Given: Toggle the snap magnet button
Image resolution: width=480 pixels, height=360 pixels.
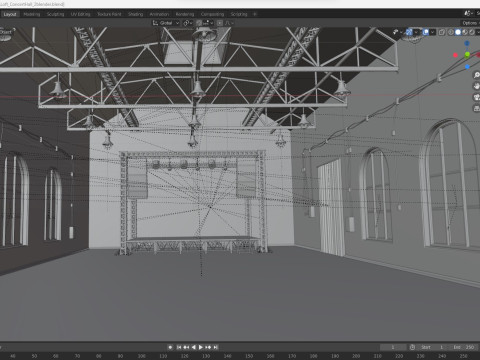Looking at the screenshot, I should pyautogui.click(x=199, y=23).
